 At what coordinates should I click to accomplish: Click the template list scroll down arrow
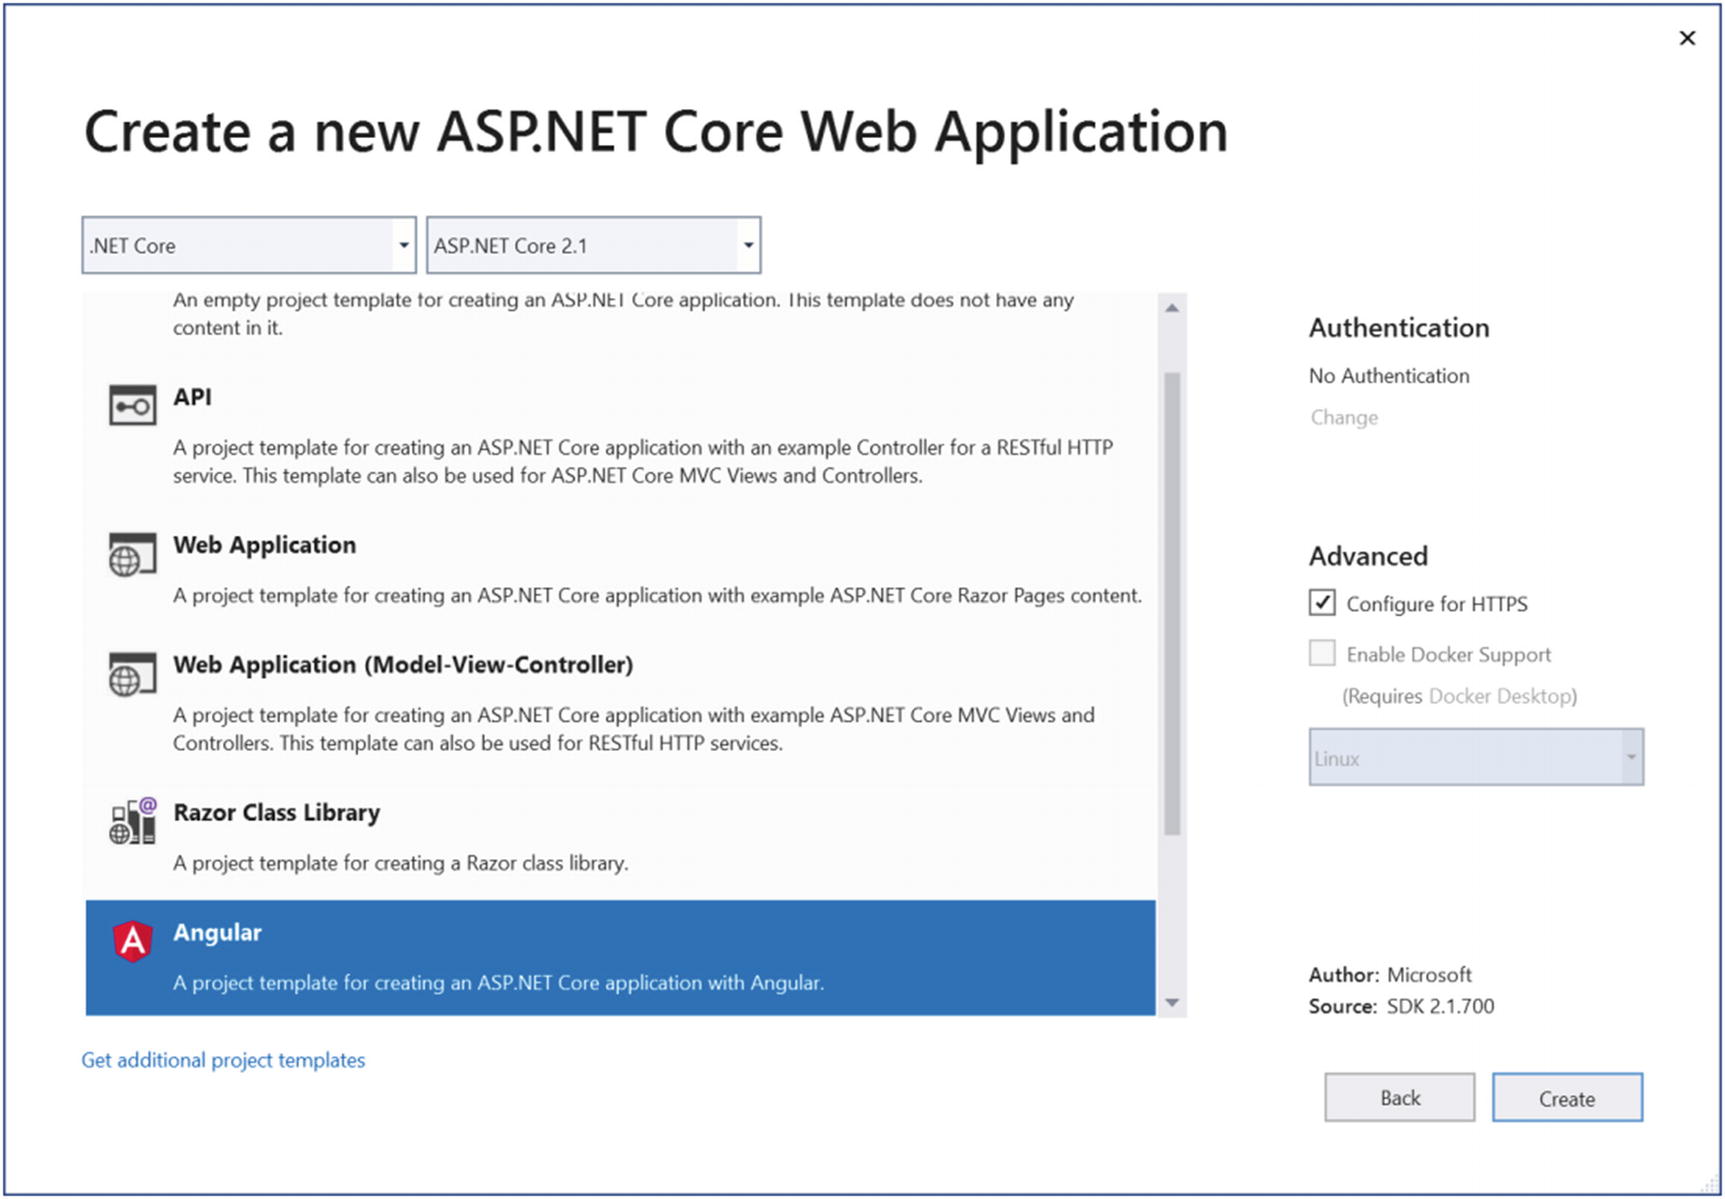[1172, 1002]
